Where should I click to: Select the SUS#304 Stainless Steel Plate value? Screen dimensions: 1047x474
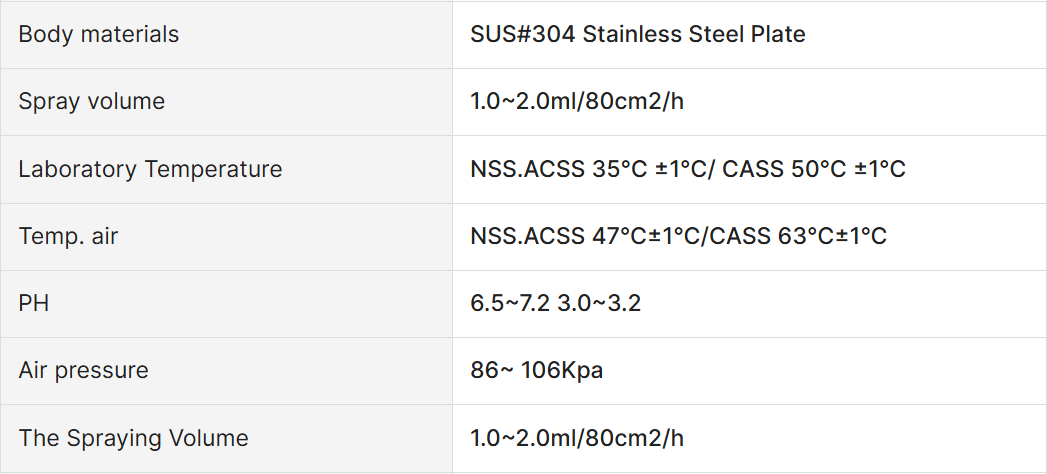pos(638,34)
